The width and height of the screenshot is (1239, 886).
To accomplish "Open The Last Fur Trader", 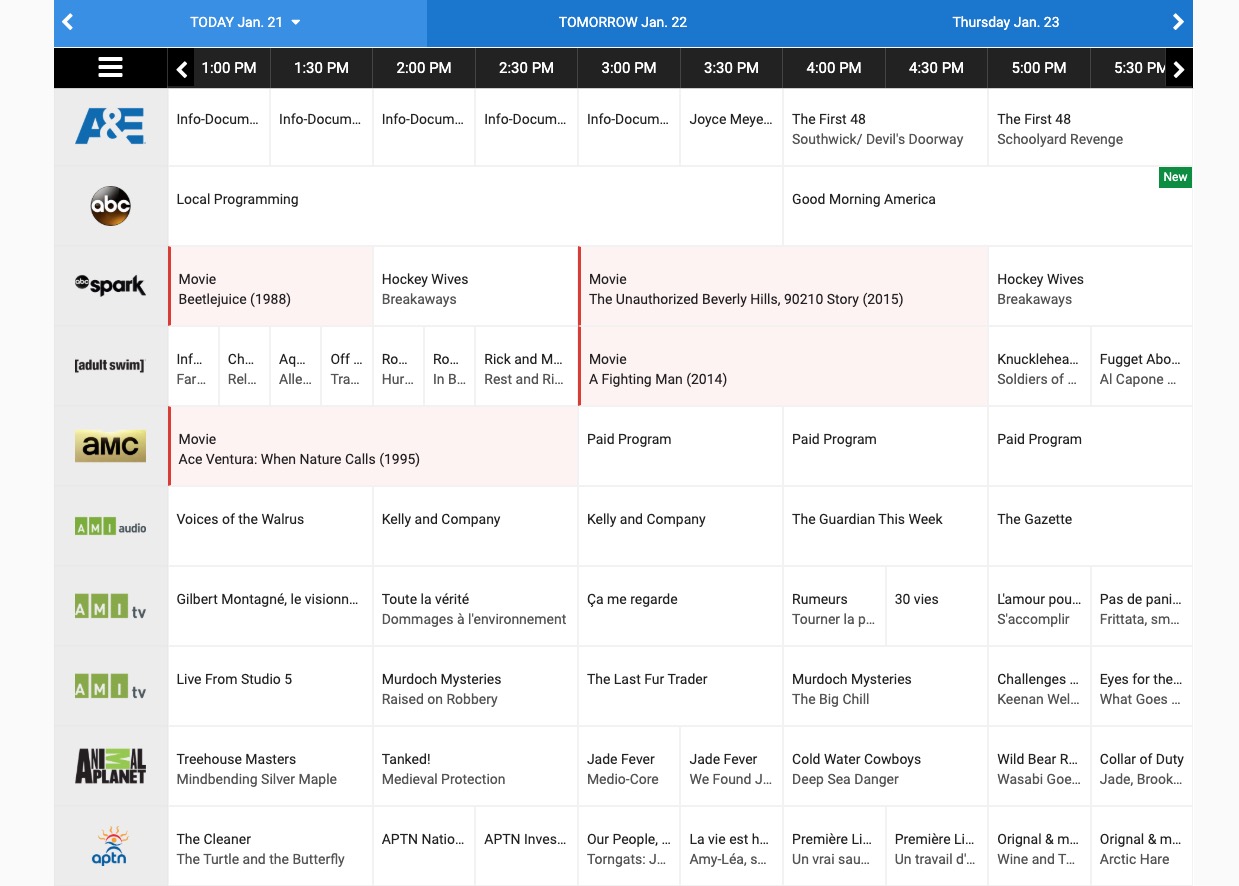I will tap(680, 686).
